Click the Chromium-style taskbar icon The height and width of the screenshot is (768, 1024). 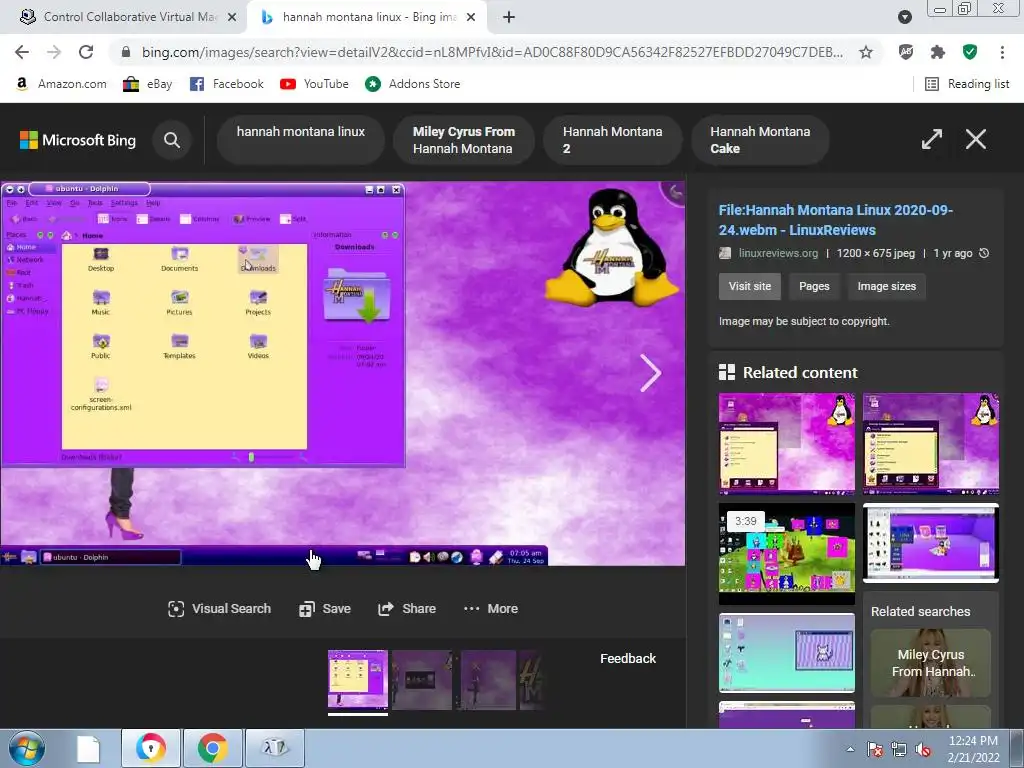click(x=151, y=748)
